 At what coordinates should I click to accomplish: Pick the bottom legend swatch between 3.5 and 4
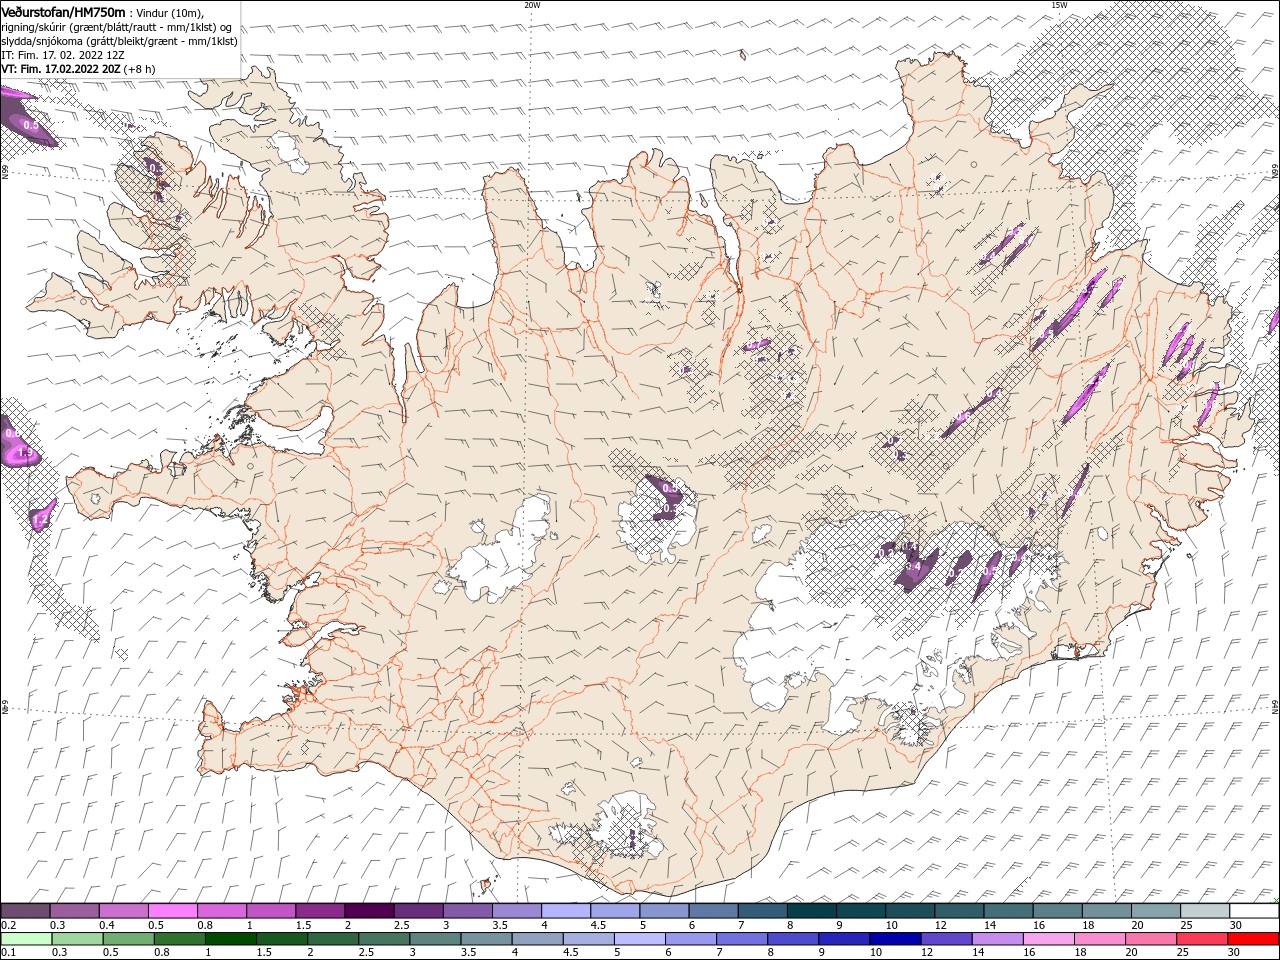(x=485, y=939)
